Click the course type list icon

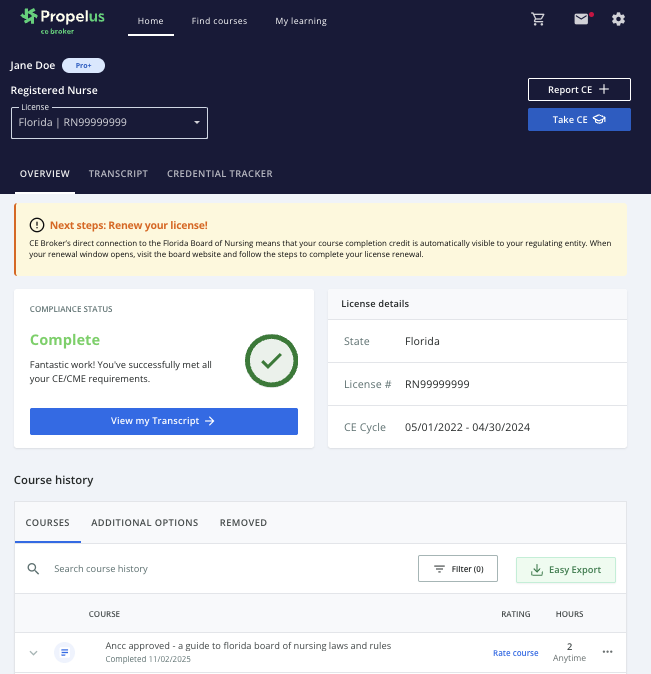click(64, 653)
